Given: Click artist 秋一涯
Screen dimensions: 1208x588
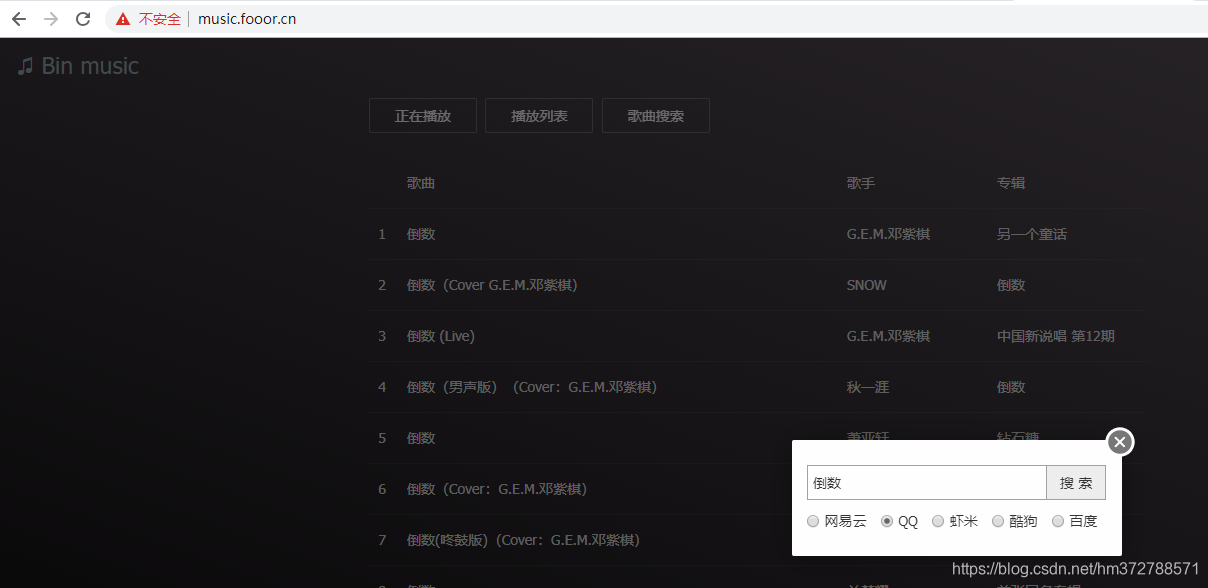Looking at the screenshot, I should 868,387.
